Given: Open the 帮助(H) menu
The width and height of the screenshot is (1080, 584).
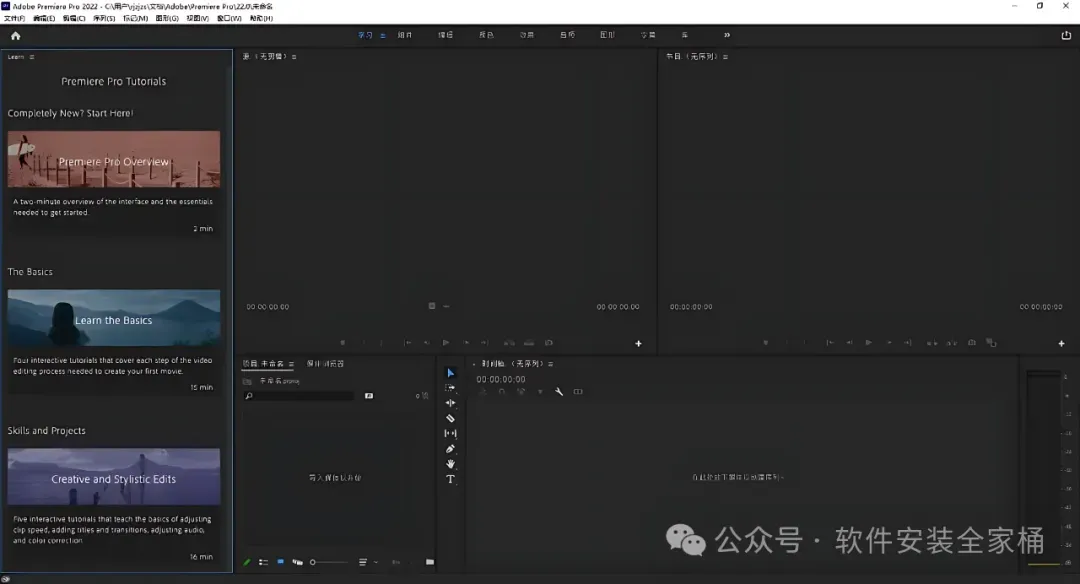Looking at the screenshot, I should 261,19.
